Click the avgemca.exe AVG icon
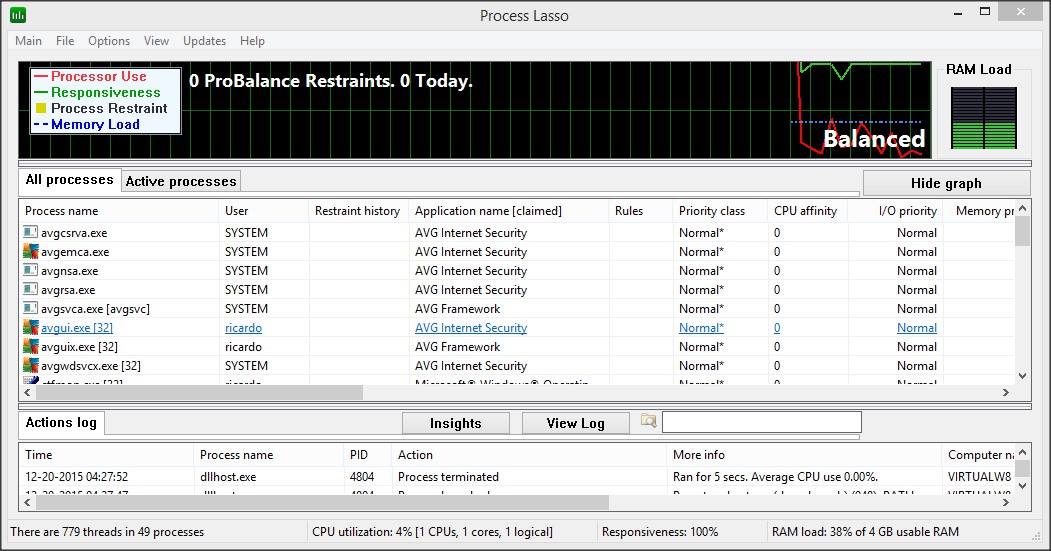1051x551 pixels. [31, 251]
